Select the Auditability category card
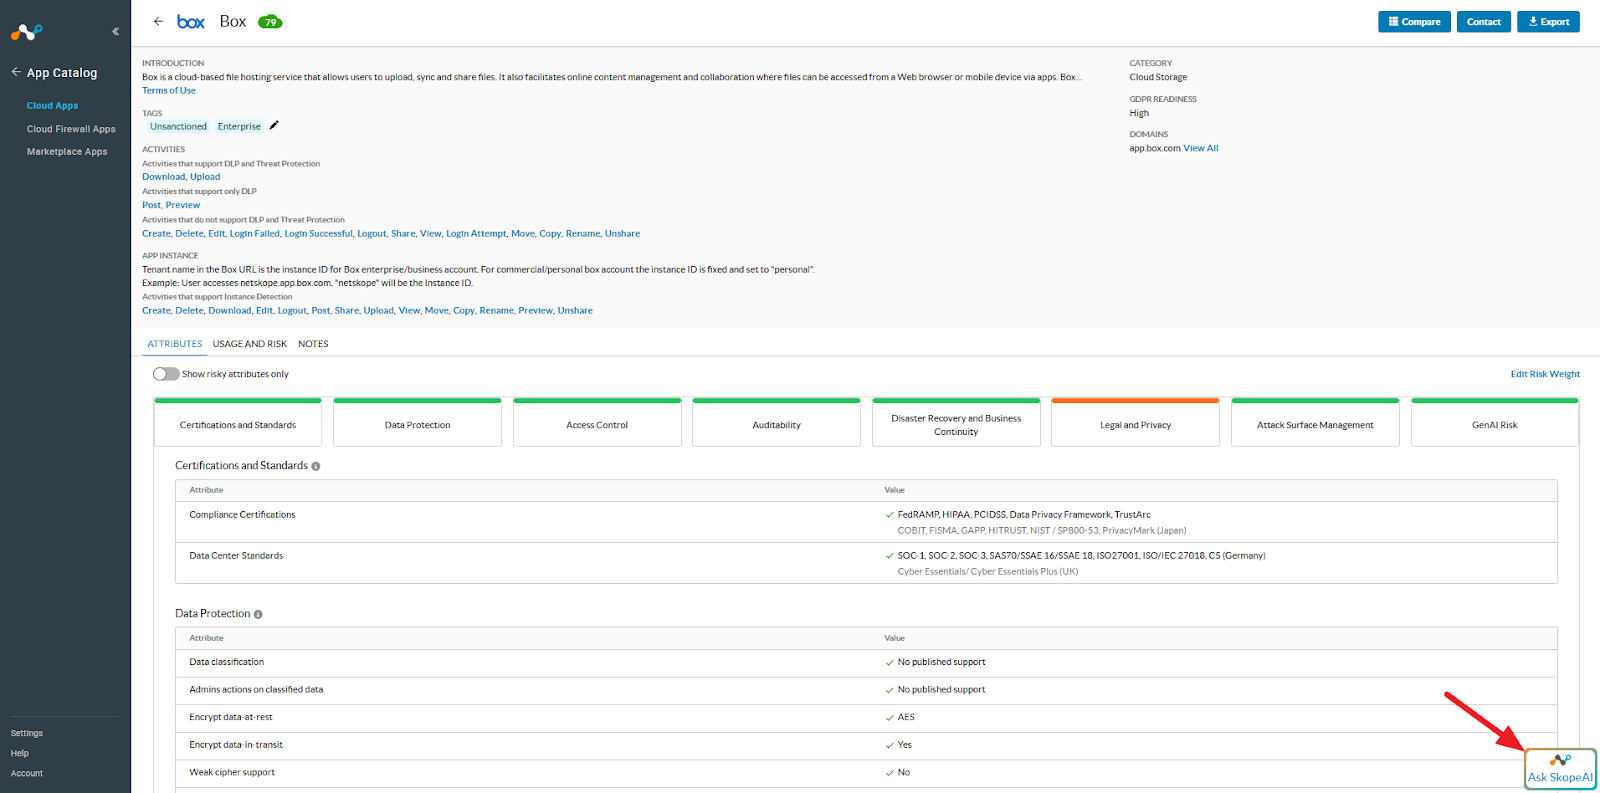The width and height of the screenshot is (1600, 793). click(776, 423)
